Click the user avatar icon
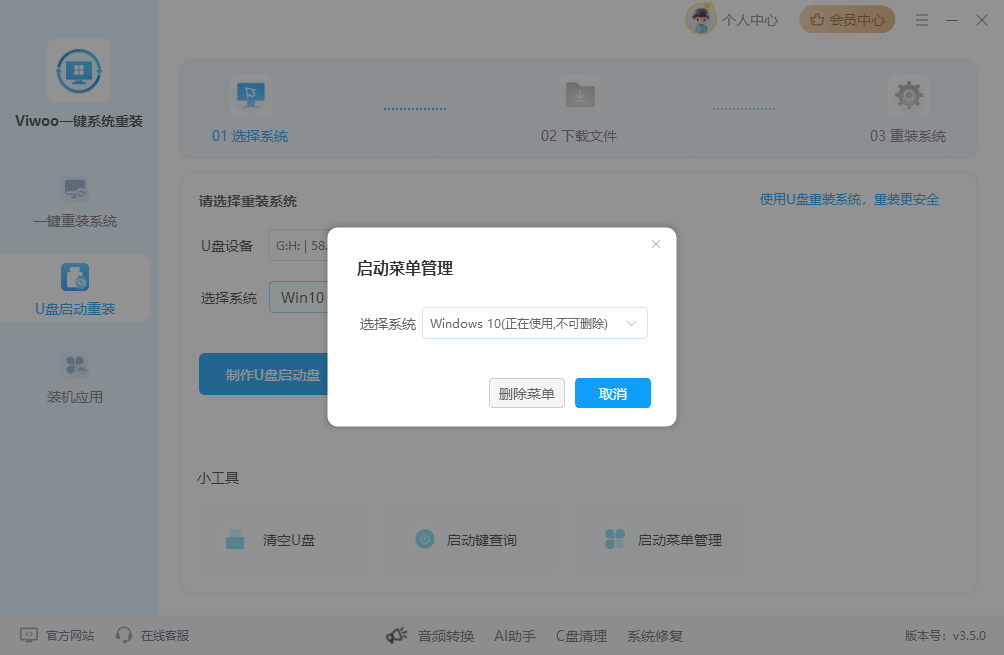The width and height of the screenshot is (1004, 655). click(x=700, y=19)
